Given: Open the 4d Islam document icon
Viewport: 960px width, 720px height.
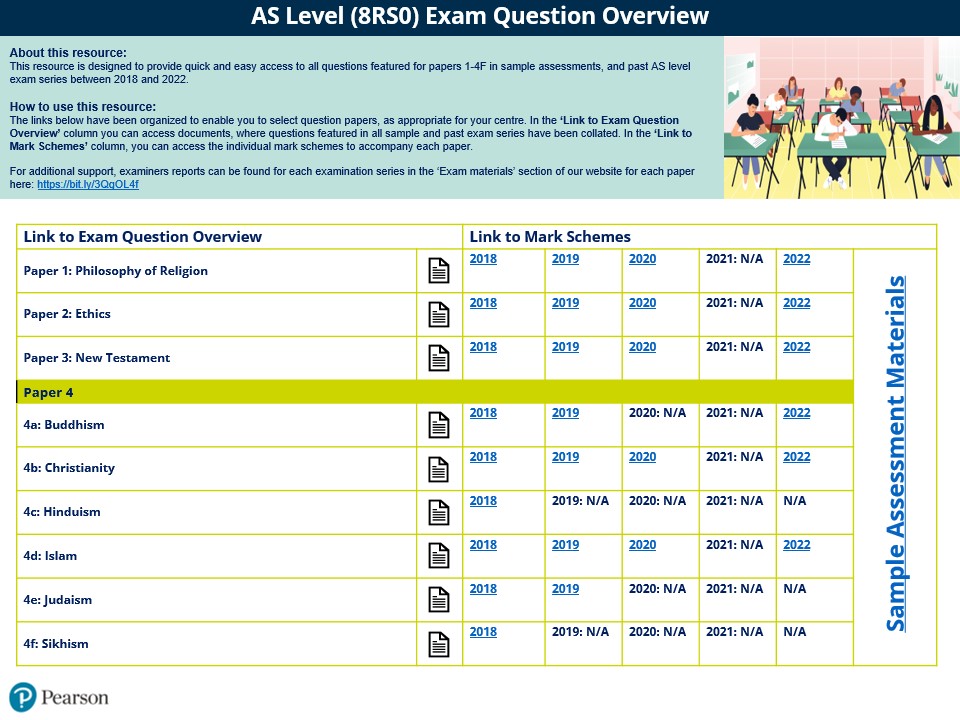Looking at the screenshot, I should [439, 556].
